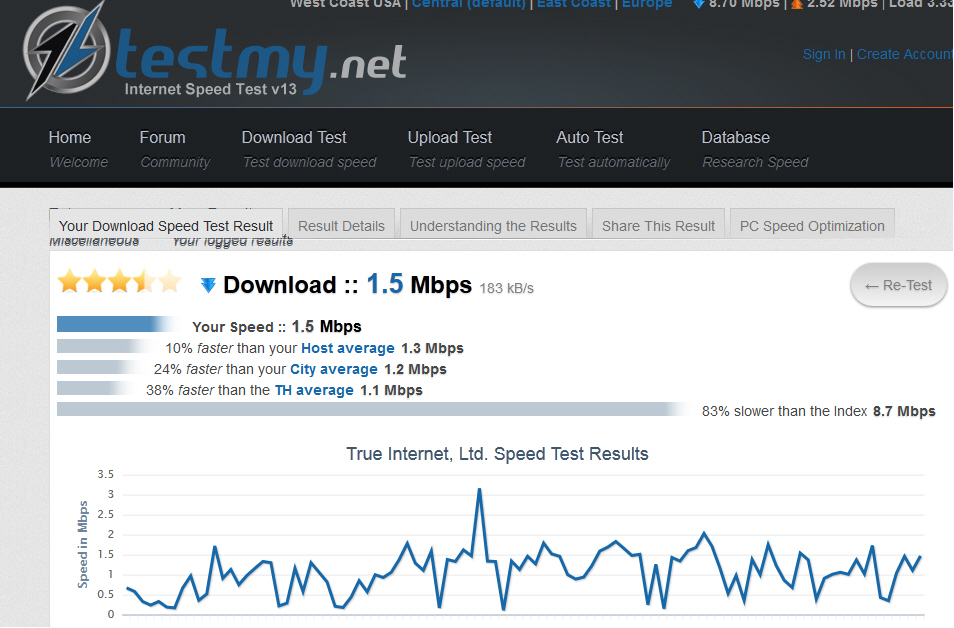Click the Your Speed blue bar
The image size is (954, 628).
click(116, 324)
